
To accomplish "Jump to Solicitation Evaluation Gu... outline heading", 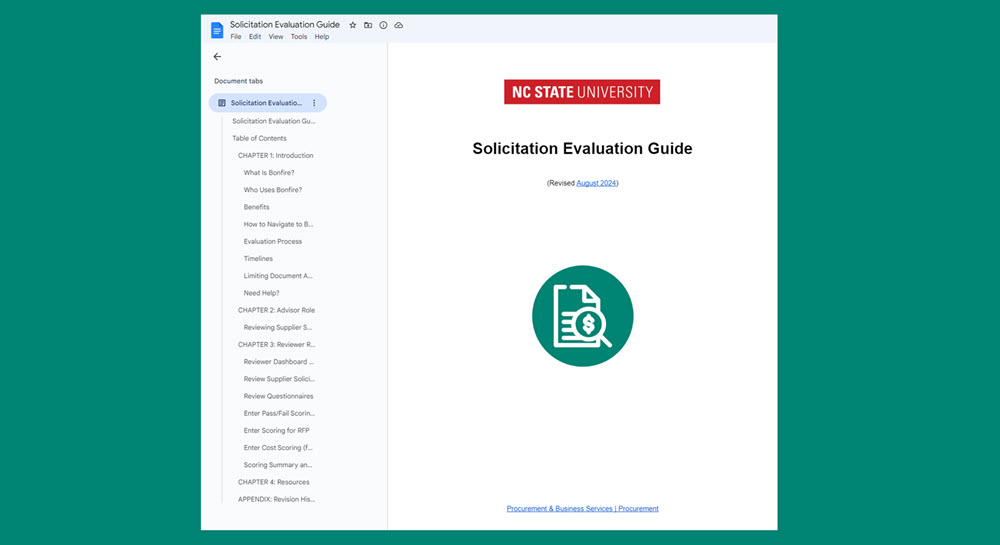I will coord(274,121).
